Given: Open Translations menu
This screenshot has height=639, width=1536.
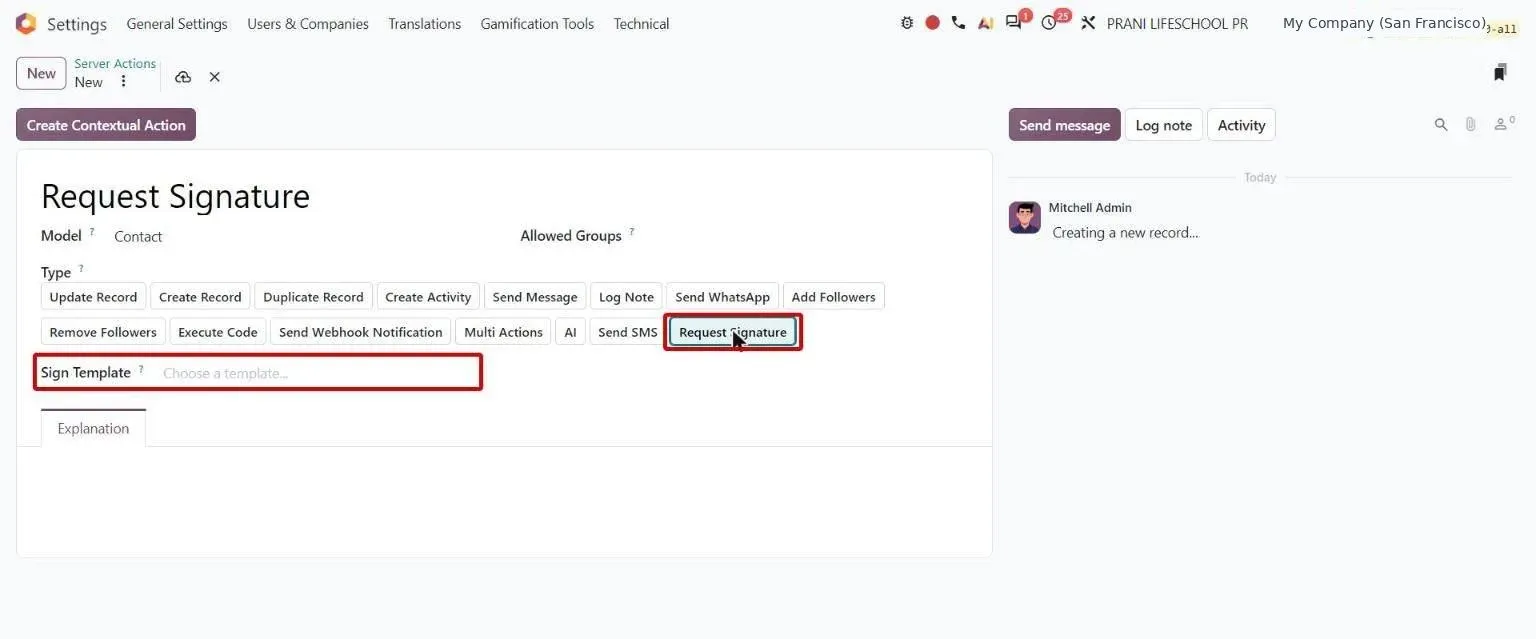Looking at the screenshot, I should tap(425, 23).
